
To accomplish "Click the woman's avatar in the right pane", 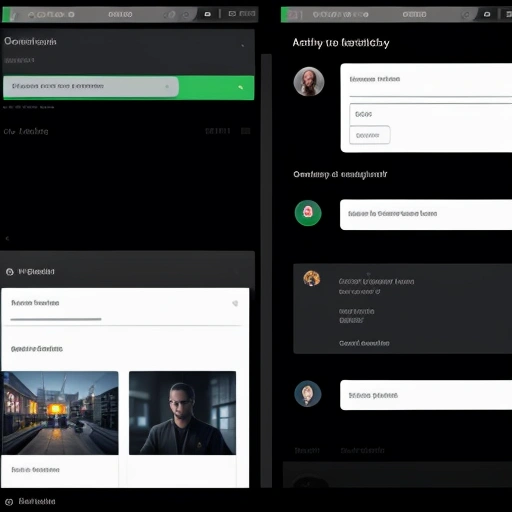I will click(x=309, y=82).
